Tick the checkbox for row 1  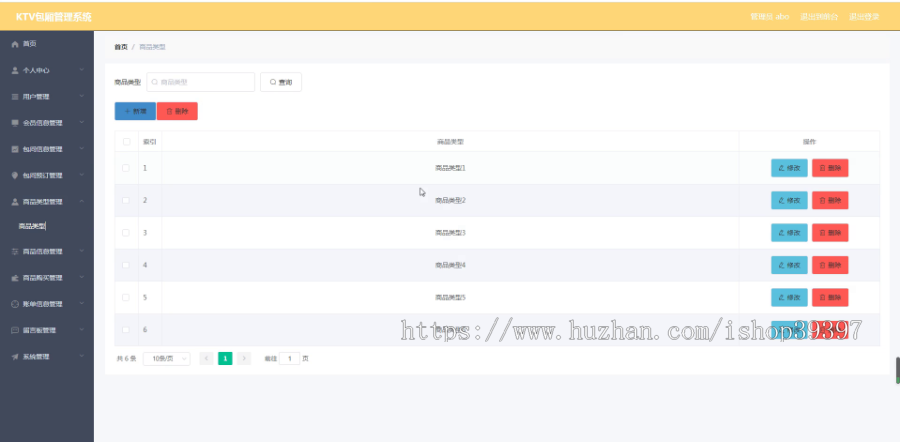click(126, 168)
